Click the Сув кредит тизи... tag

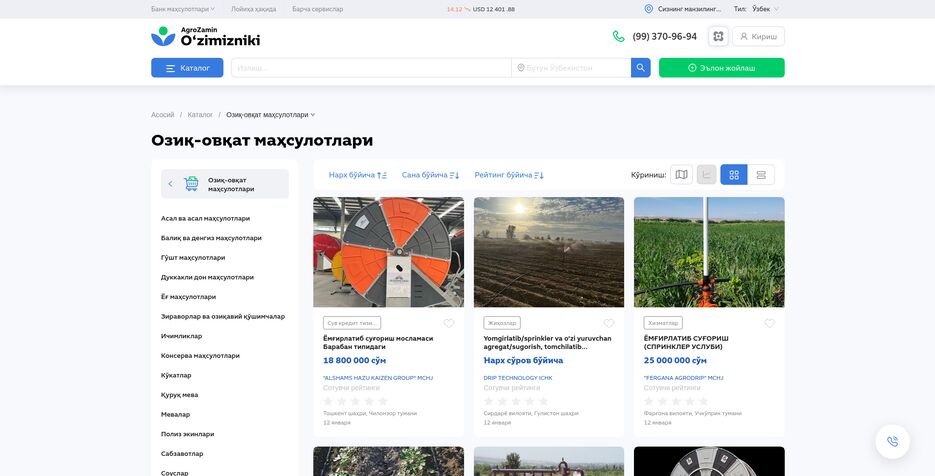pos(352,323)
